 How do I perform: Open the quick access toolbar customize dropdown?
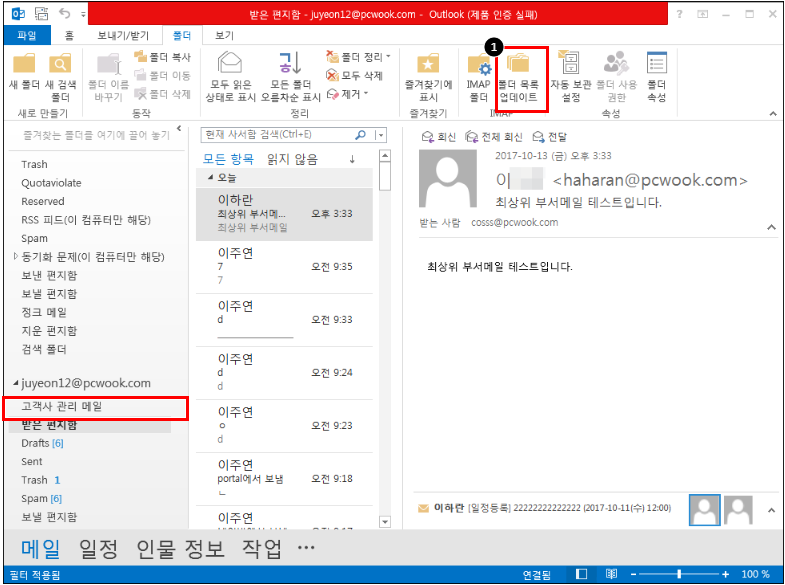83,15
